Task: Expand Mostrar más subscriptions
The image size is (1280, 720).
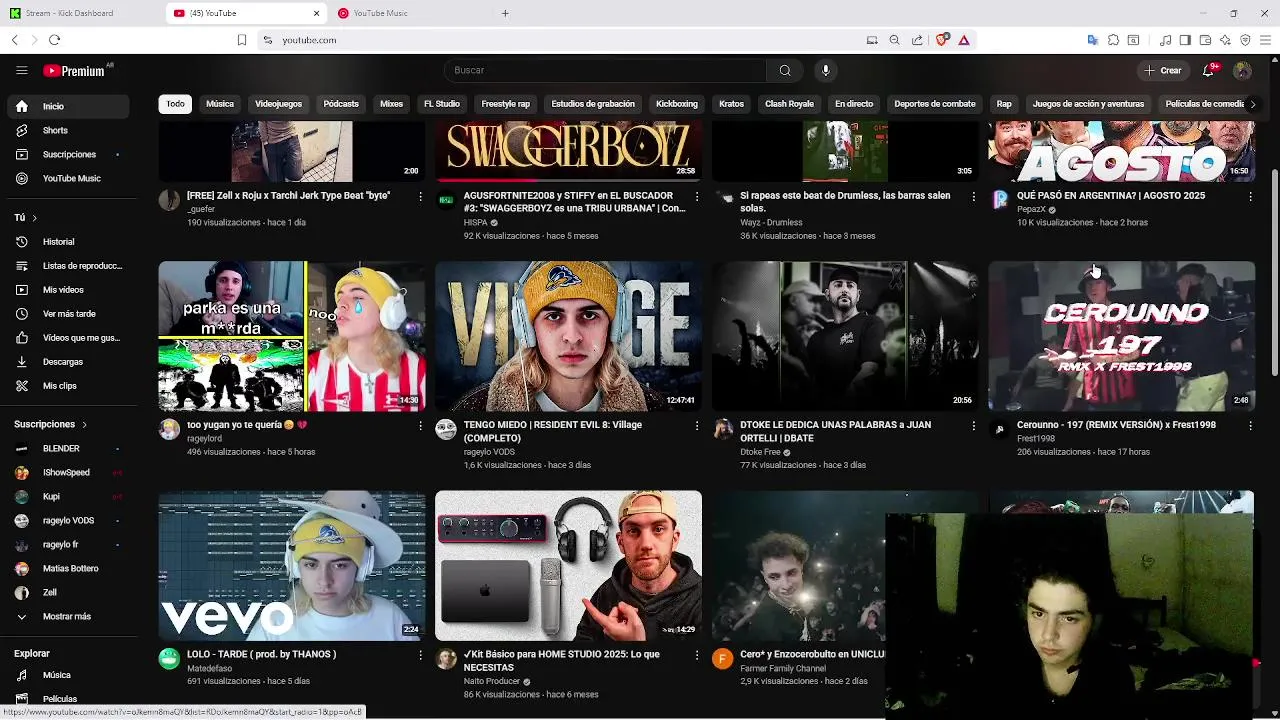Action: [68, 616]
